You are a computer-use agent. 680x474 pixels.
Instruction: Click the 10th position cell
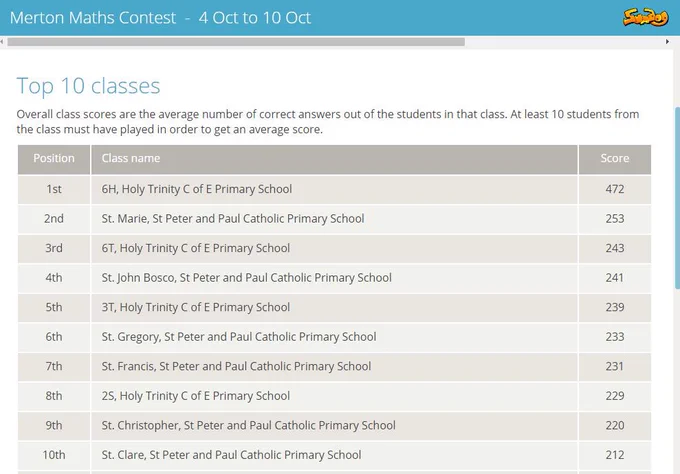click(x=54, y=455)
